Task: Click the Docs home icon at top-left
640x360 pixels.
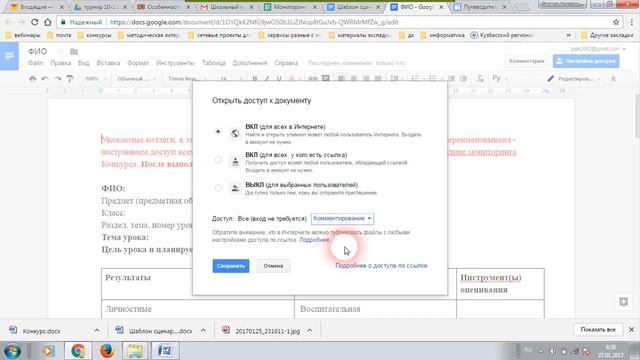Action: [x=9, y=56]
